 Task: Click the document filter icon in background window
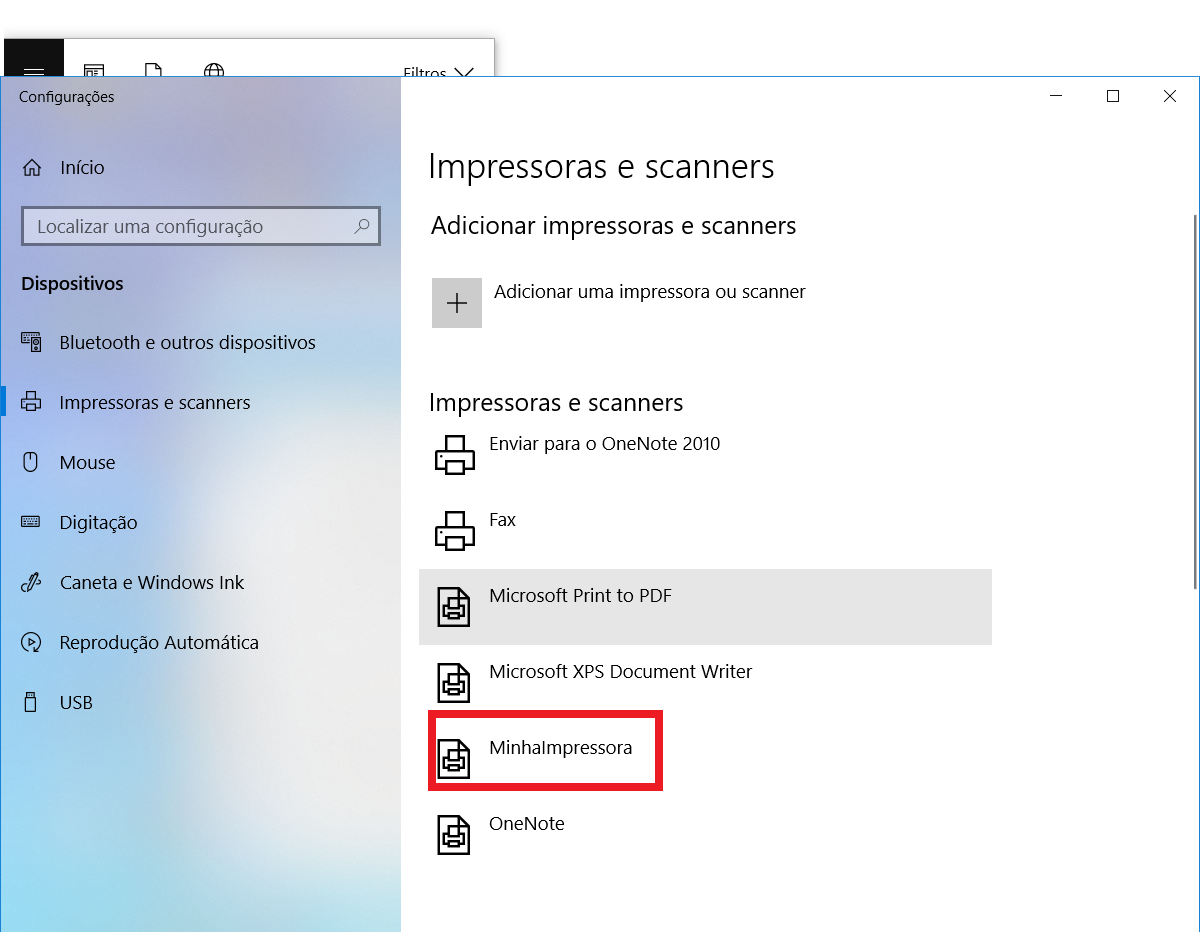153,70
